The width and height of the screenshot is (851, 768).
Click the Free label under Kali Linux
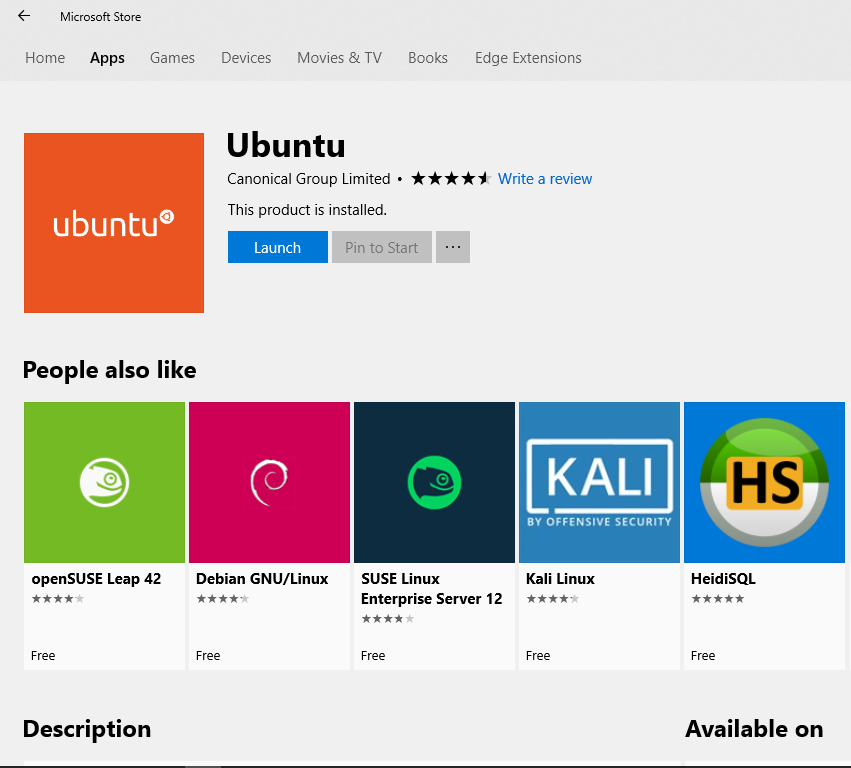click(x=537, y=655)
